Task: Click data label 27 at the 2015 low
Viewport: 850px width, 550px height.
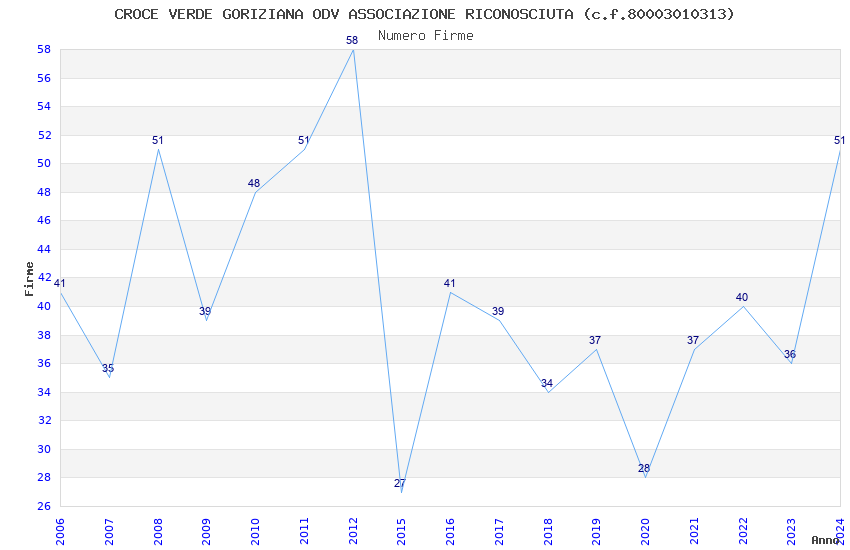Action: click(x=400, y=483)
